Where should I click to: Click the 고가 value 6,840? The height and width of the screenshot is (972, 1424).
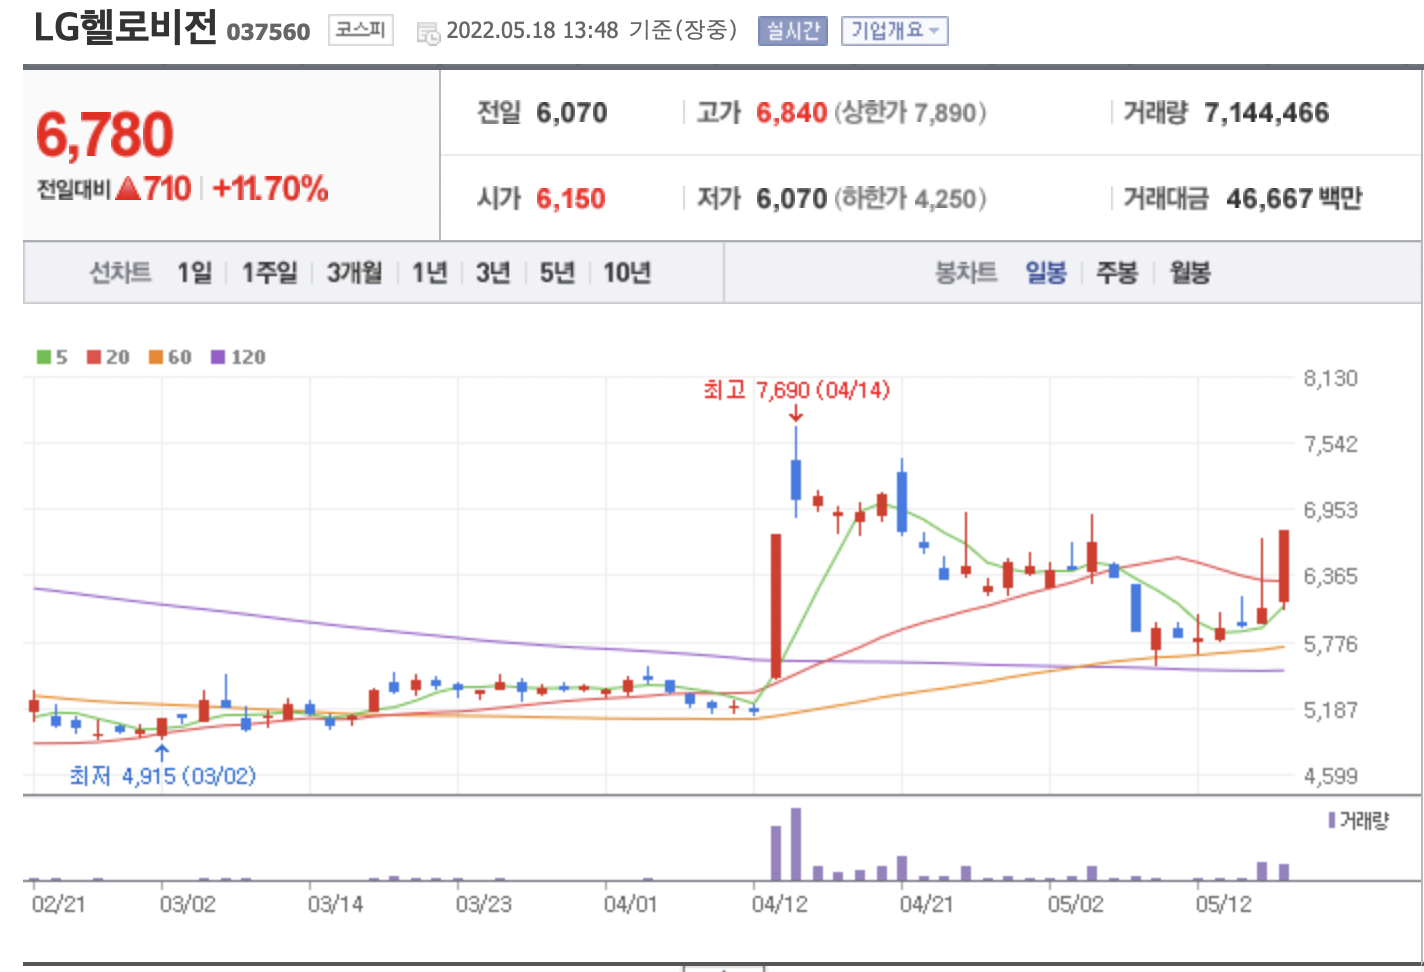coord(791,112)
